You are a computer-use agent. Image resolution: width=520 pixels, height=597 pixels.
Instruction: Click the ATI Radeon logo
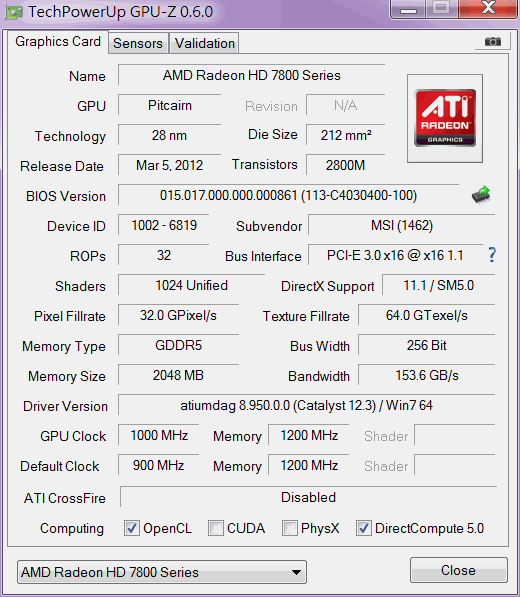coord(445,118)
